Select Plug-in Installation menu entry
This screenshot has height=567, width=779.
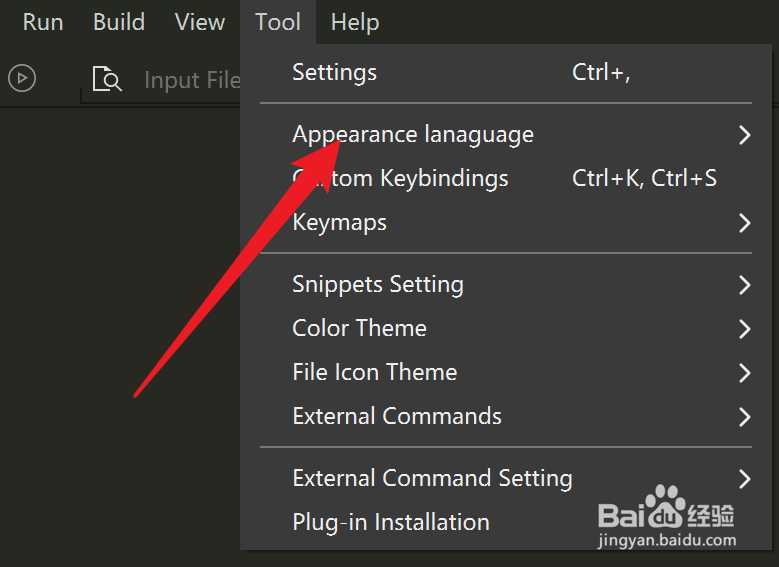pos(391,522)
